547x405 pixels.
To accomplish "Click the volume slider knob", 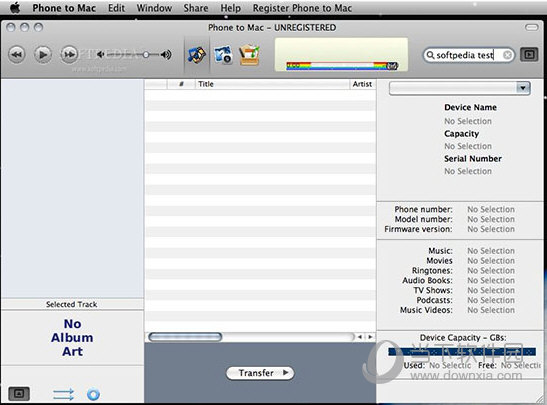I will (x=146, y=54).
